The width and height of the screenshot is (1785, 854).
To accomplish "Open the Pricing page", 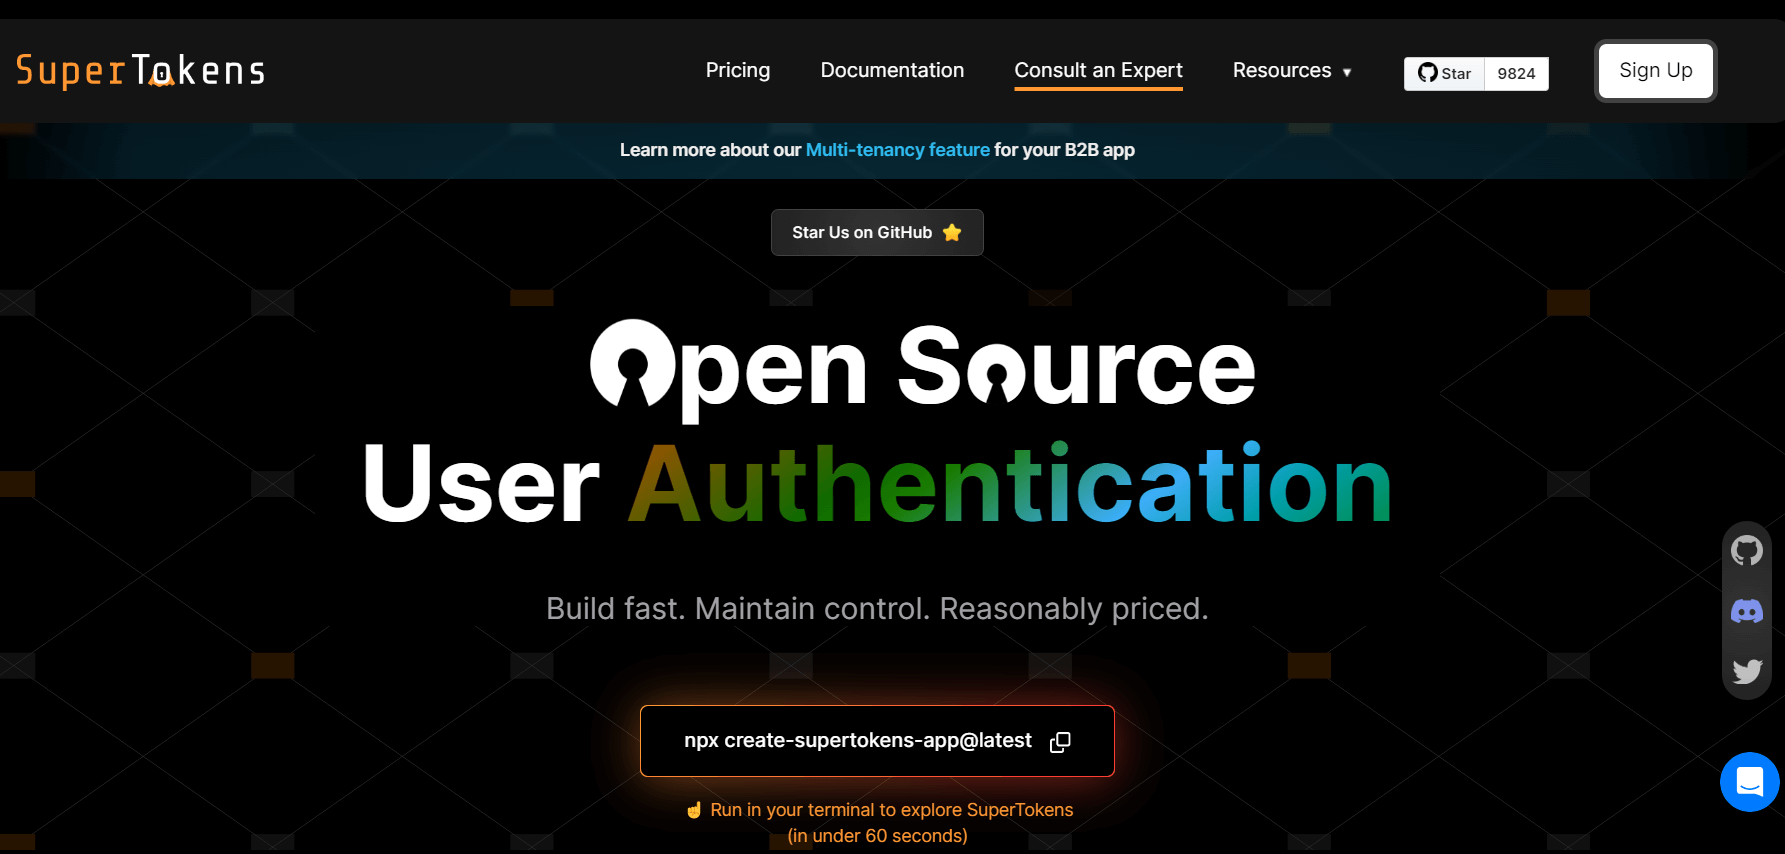I will tap(738, 70).
